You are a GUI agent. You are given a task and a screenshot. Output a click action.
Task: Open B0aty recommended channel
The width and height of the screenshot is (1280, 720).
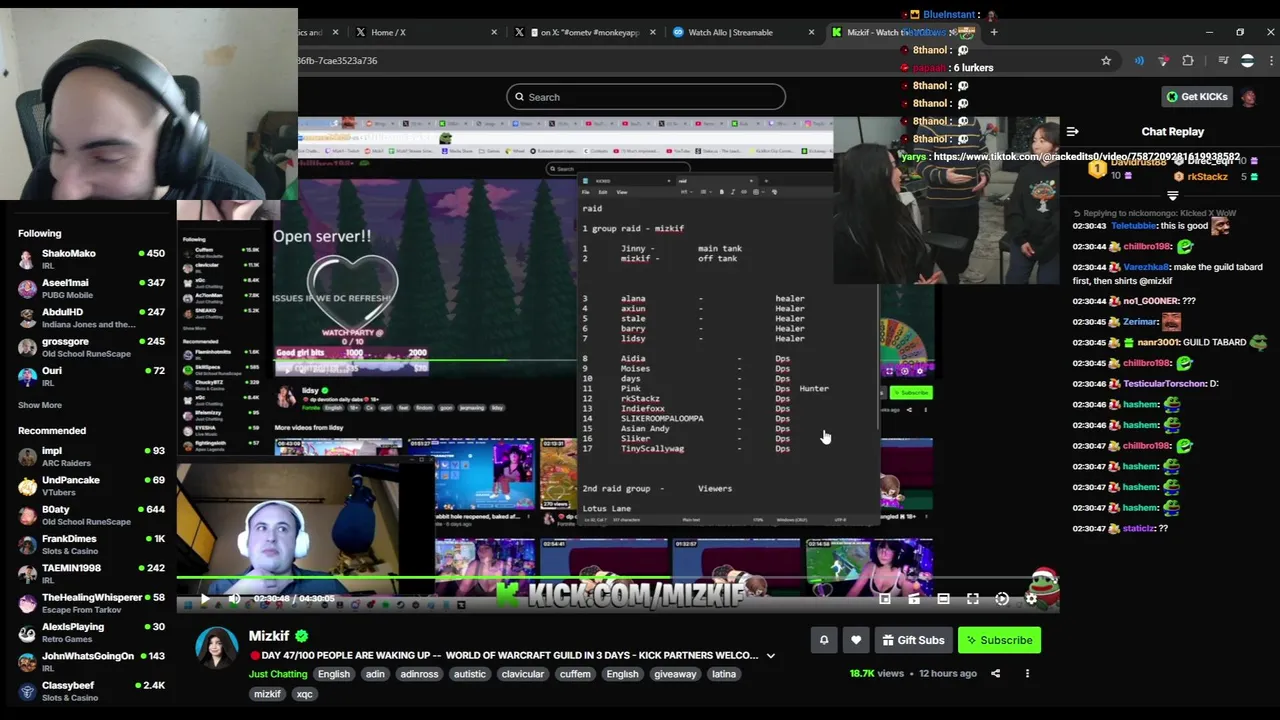click(x=91, y=515)
